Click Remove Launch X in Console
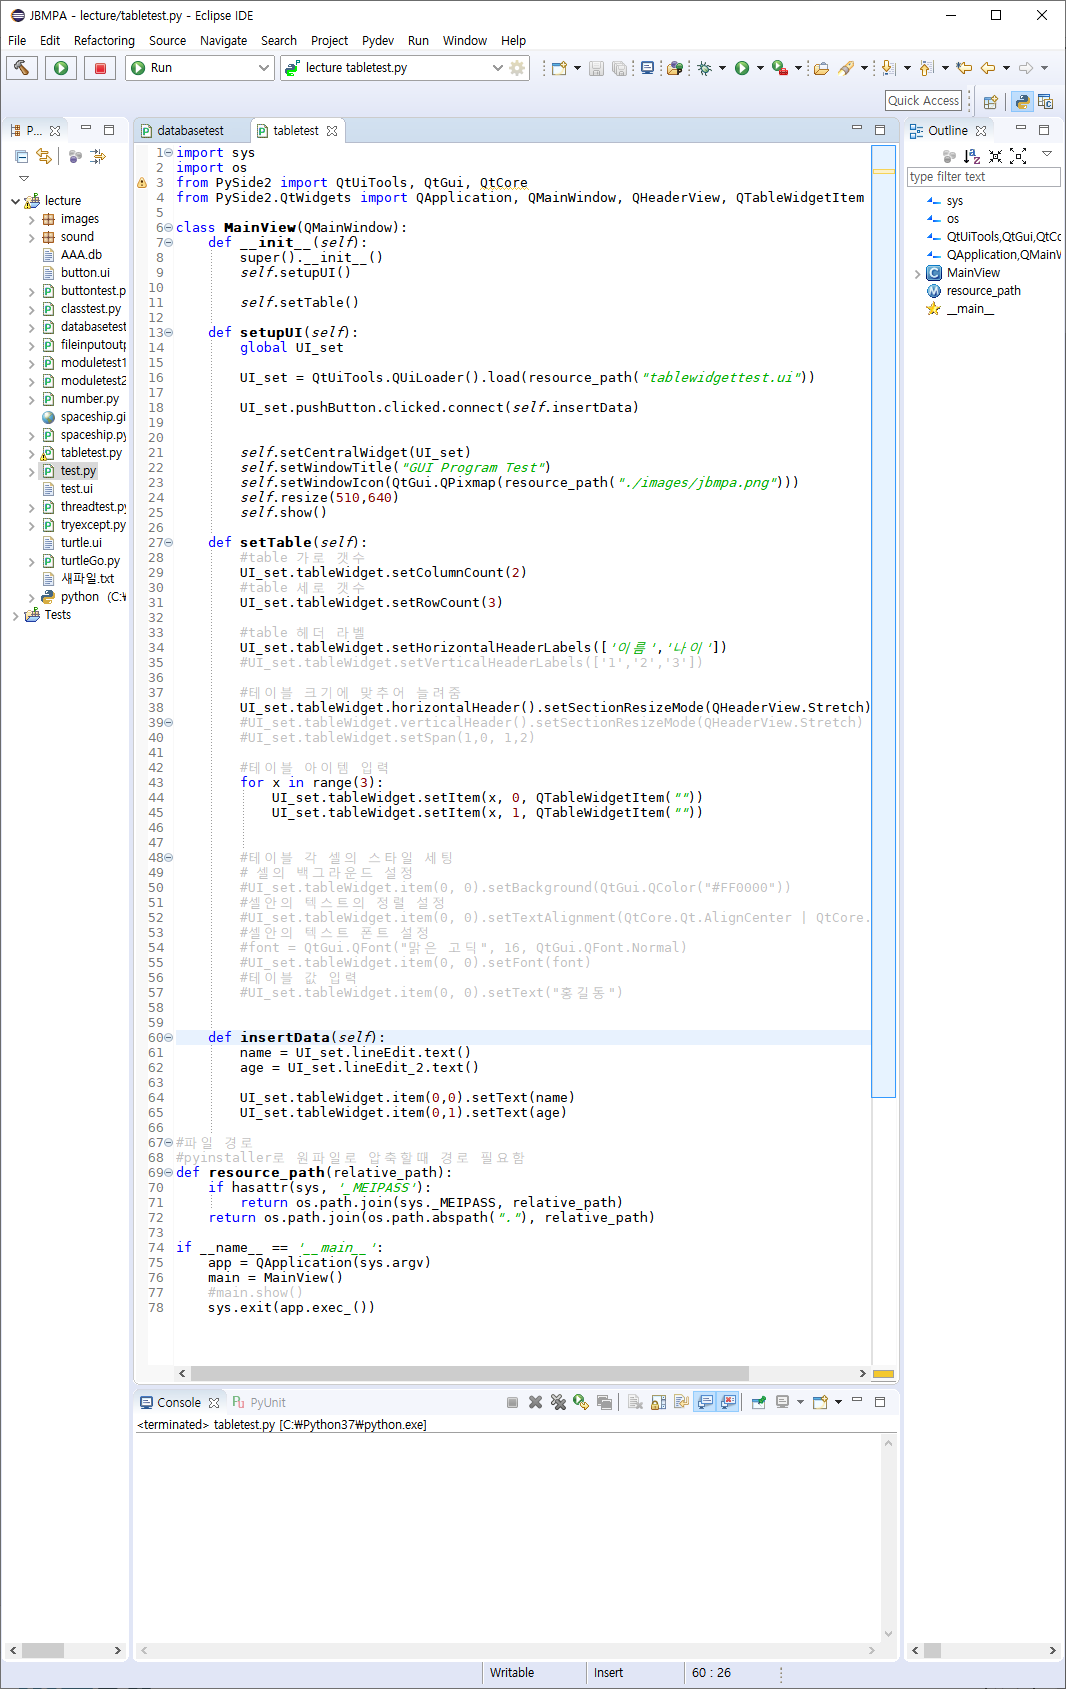The image size is (1066, 1689). [x=535, y=1402]
